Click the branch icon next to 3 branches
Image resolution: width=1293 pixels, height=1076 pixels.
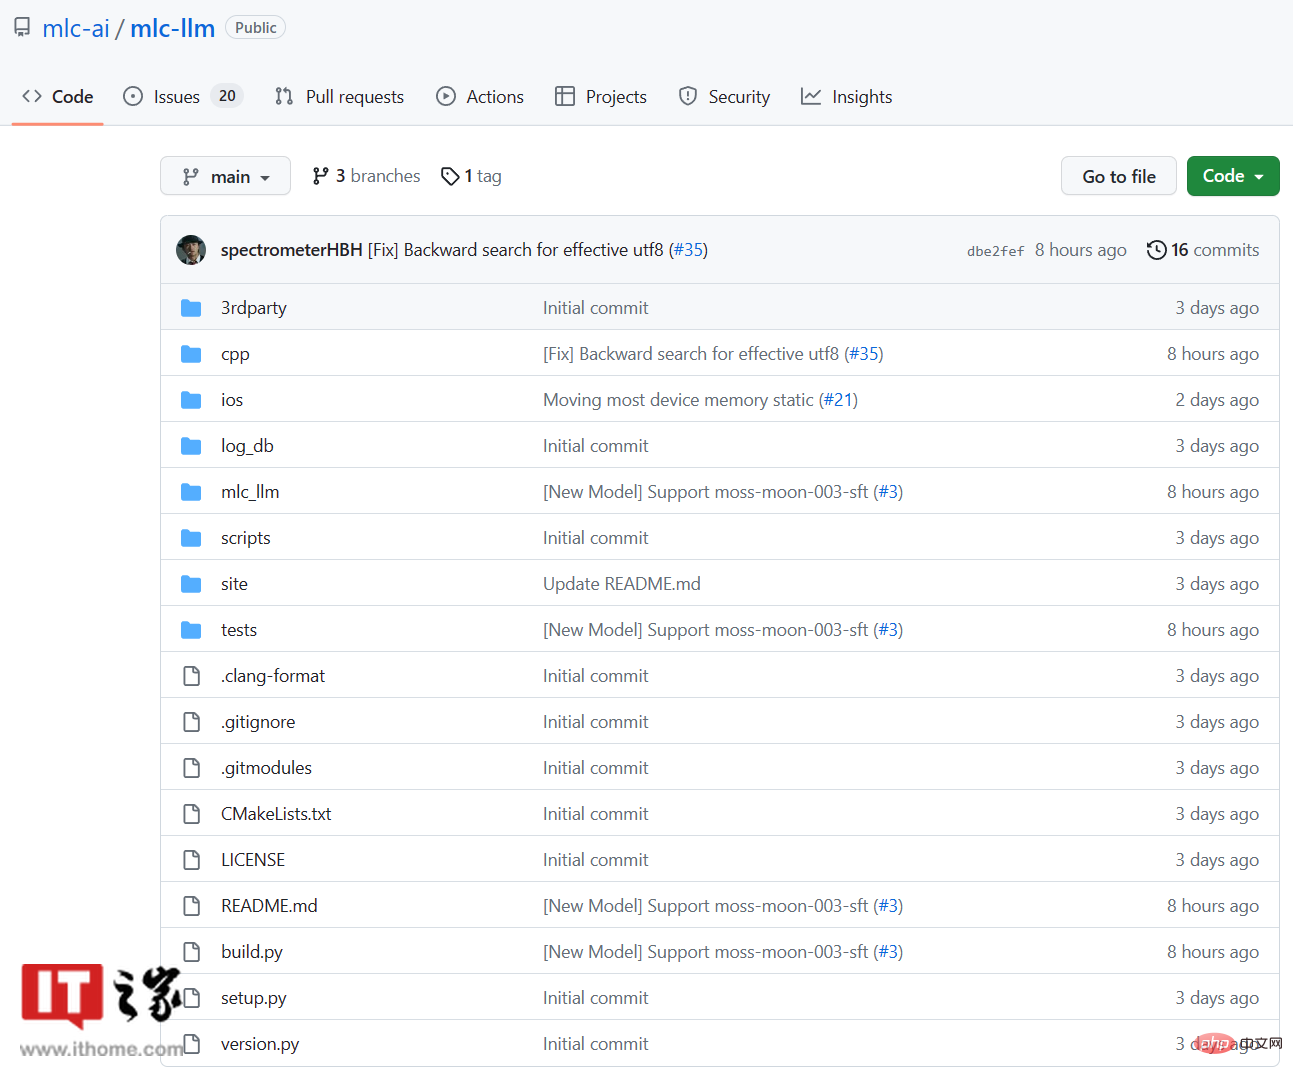(320, 176)
